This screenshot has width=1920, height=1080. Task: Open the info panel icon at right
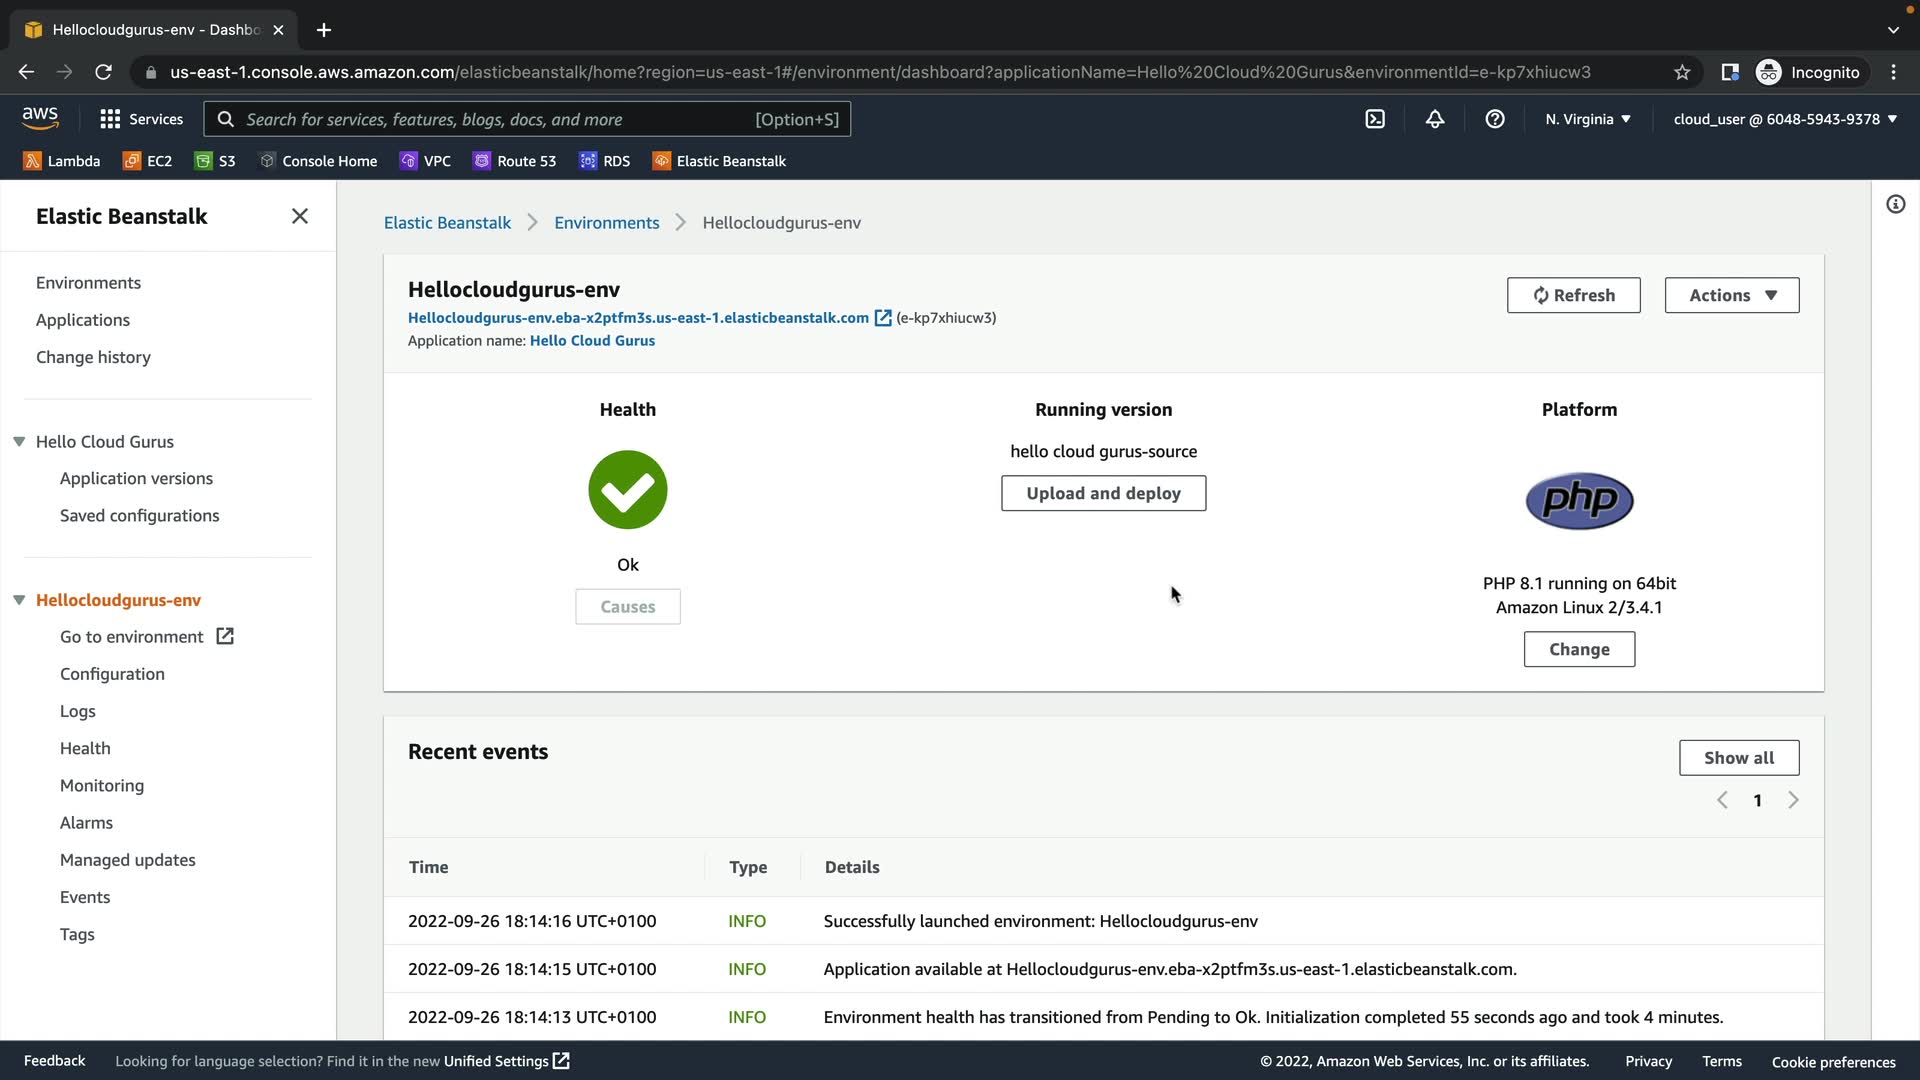(1895, 205)
